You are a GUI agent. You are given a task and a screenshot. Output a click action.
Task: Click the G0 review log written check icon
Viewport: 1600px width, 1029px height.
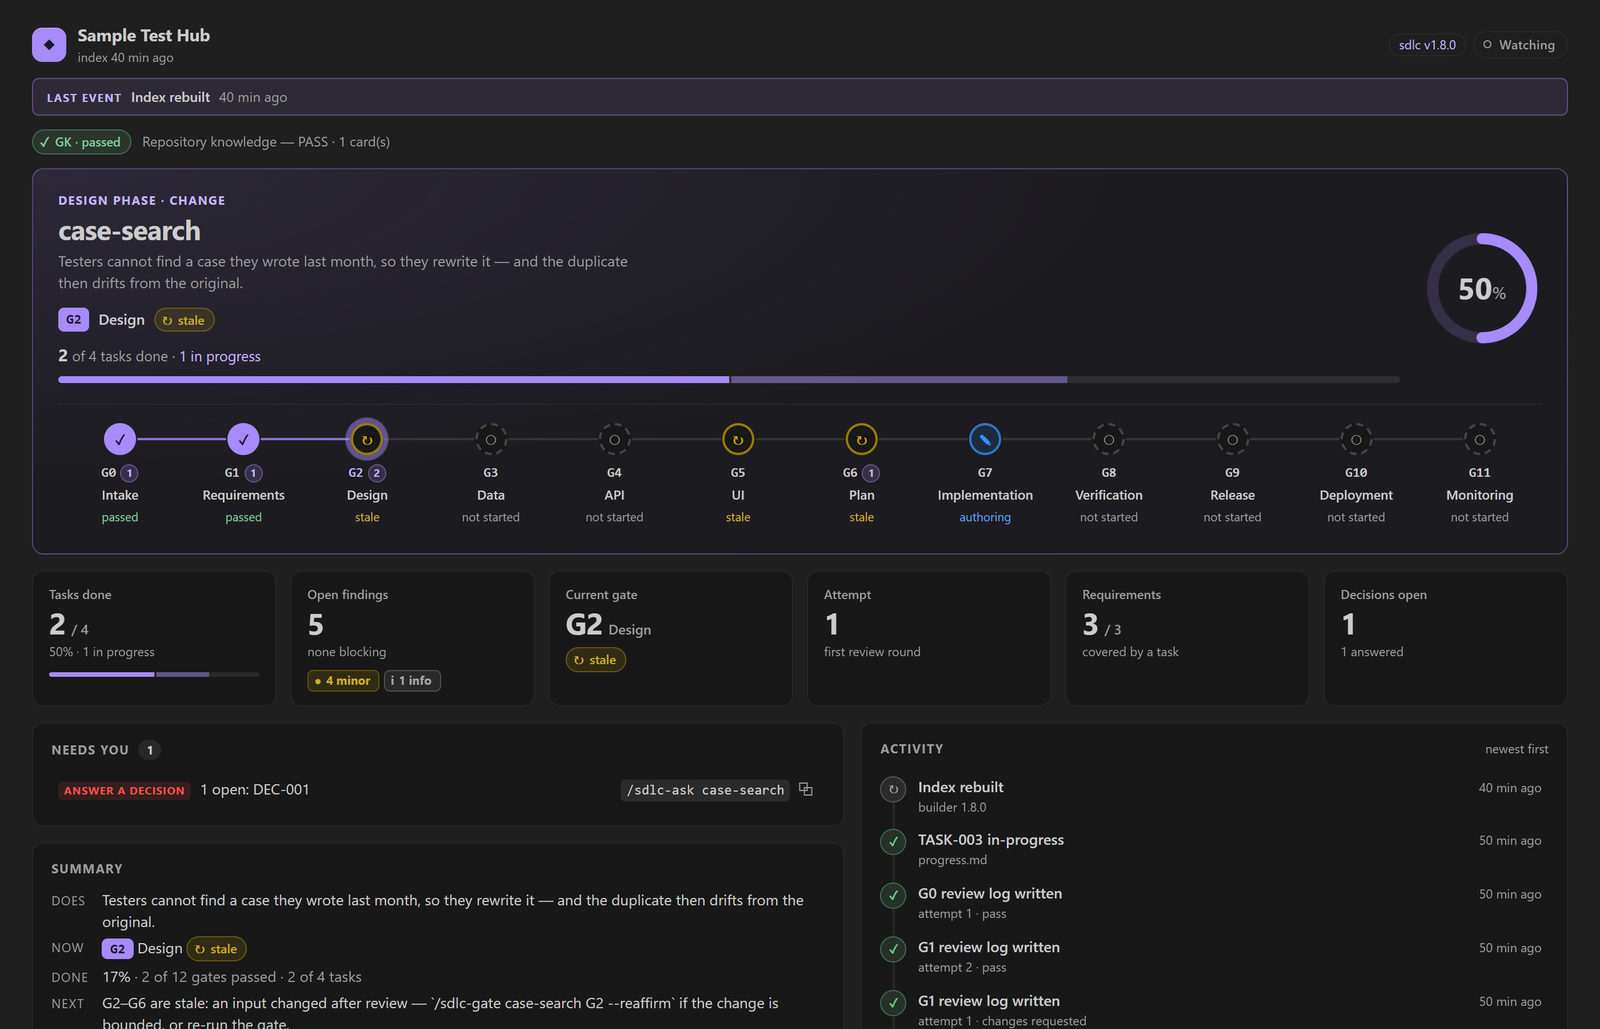click(893, 895)
